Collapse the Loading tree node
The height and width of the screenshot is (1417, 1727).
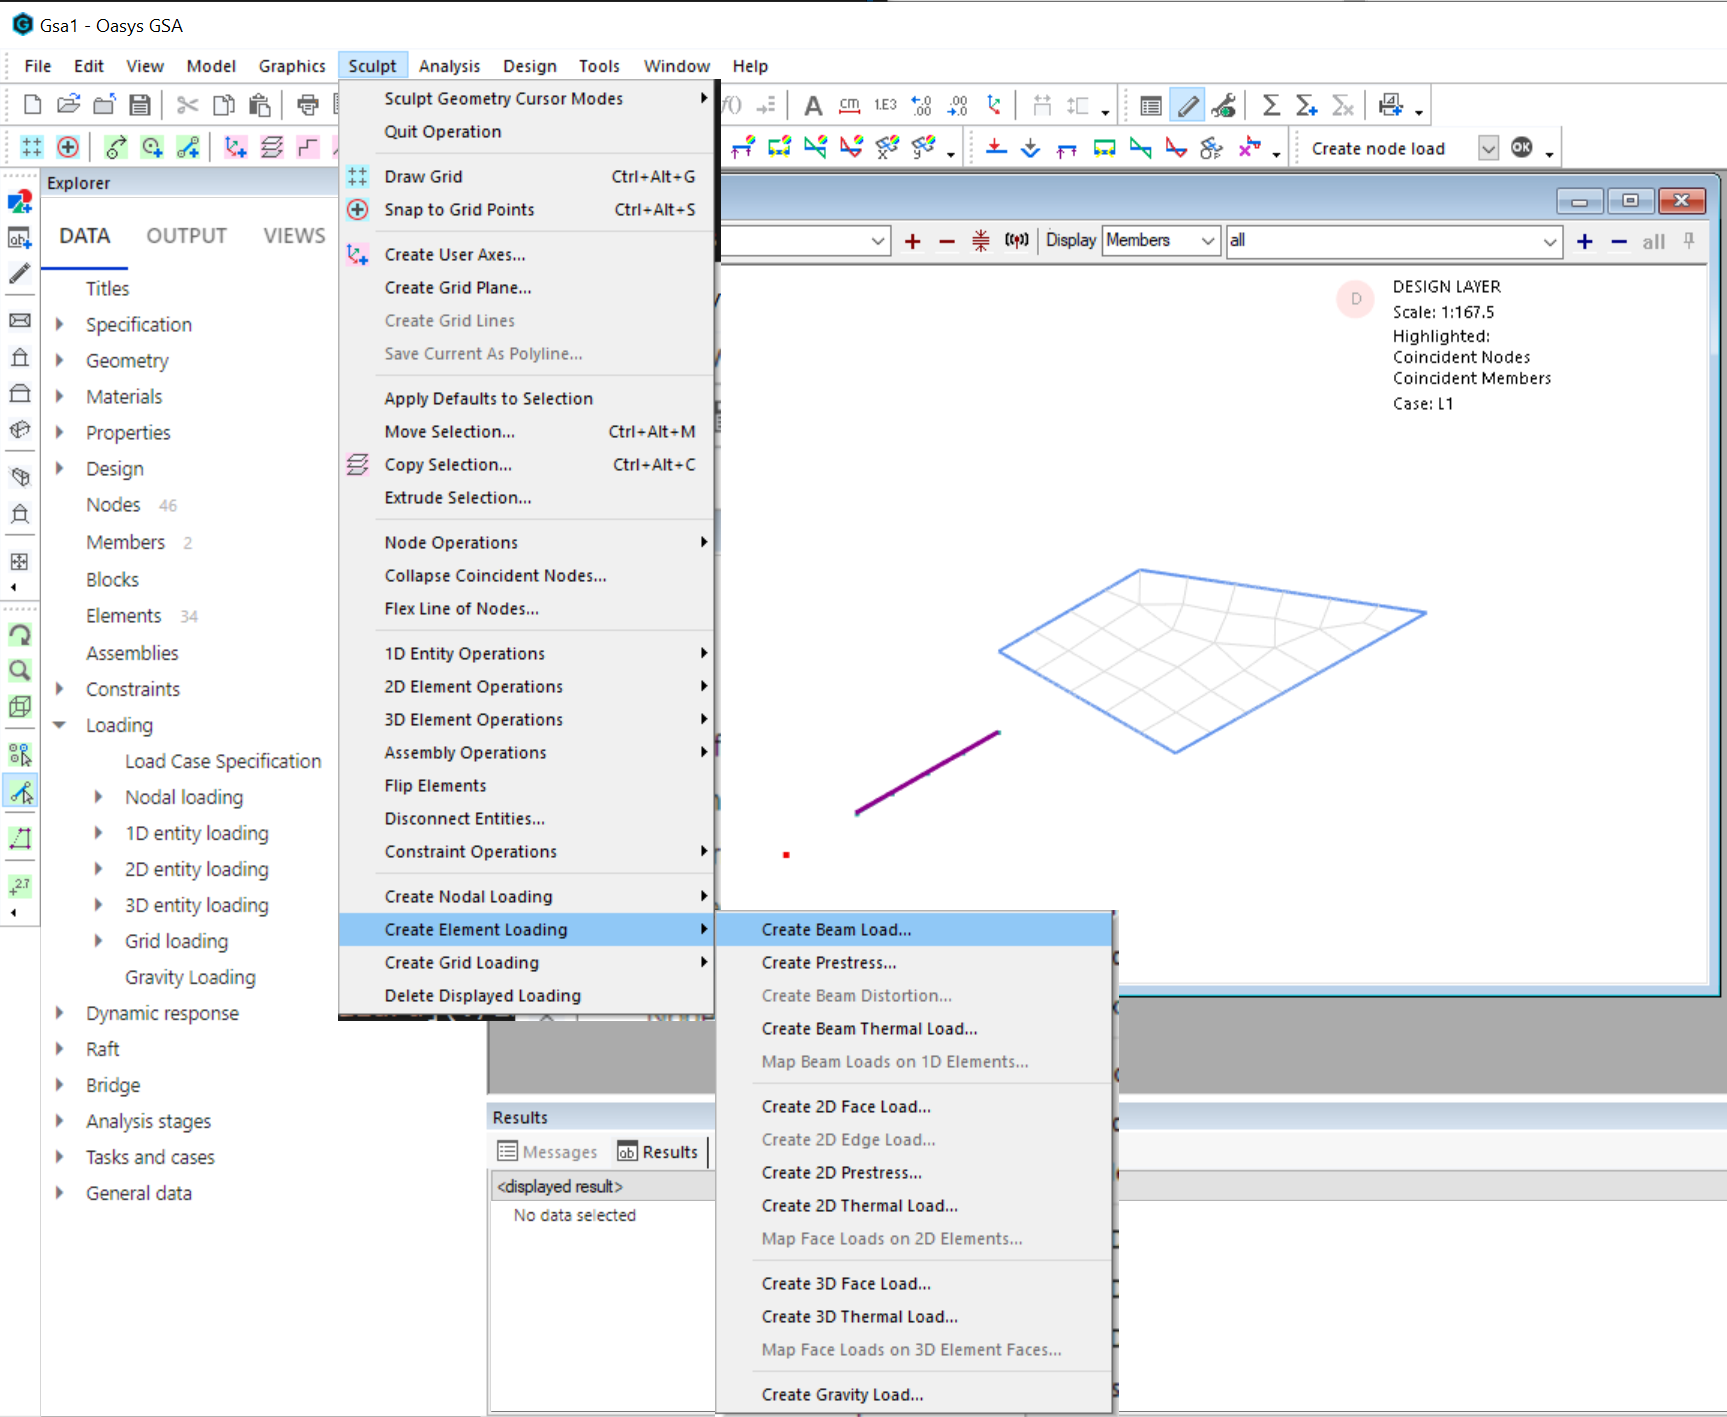tap(60, 725)
